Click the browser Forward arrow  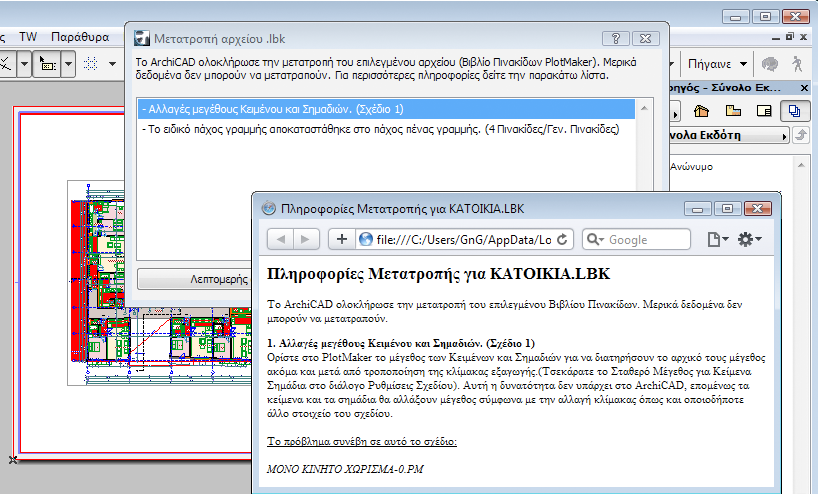click(305, 239)
